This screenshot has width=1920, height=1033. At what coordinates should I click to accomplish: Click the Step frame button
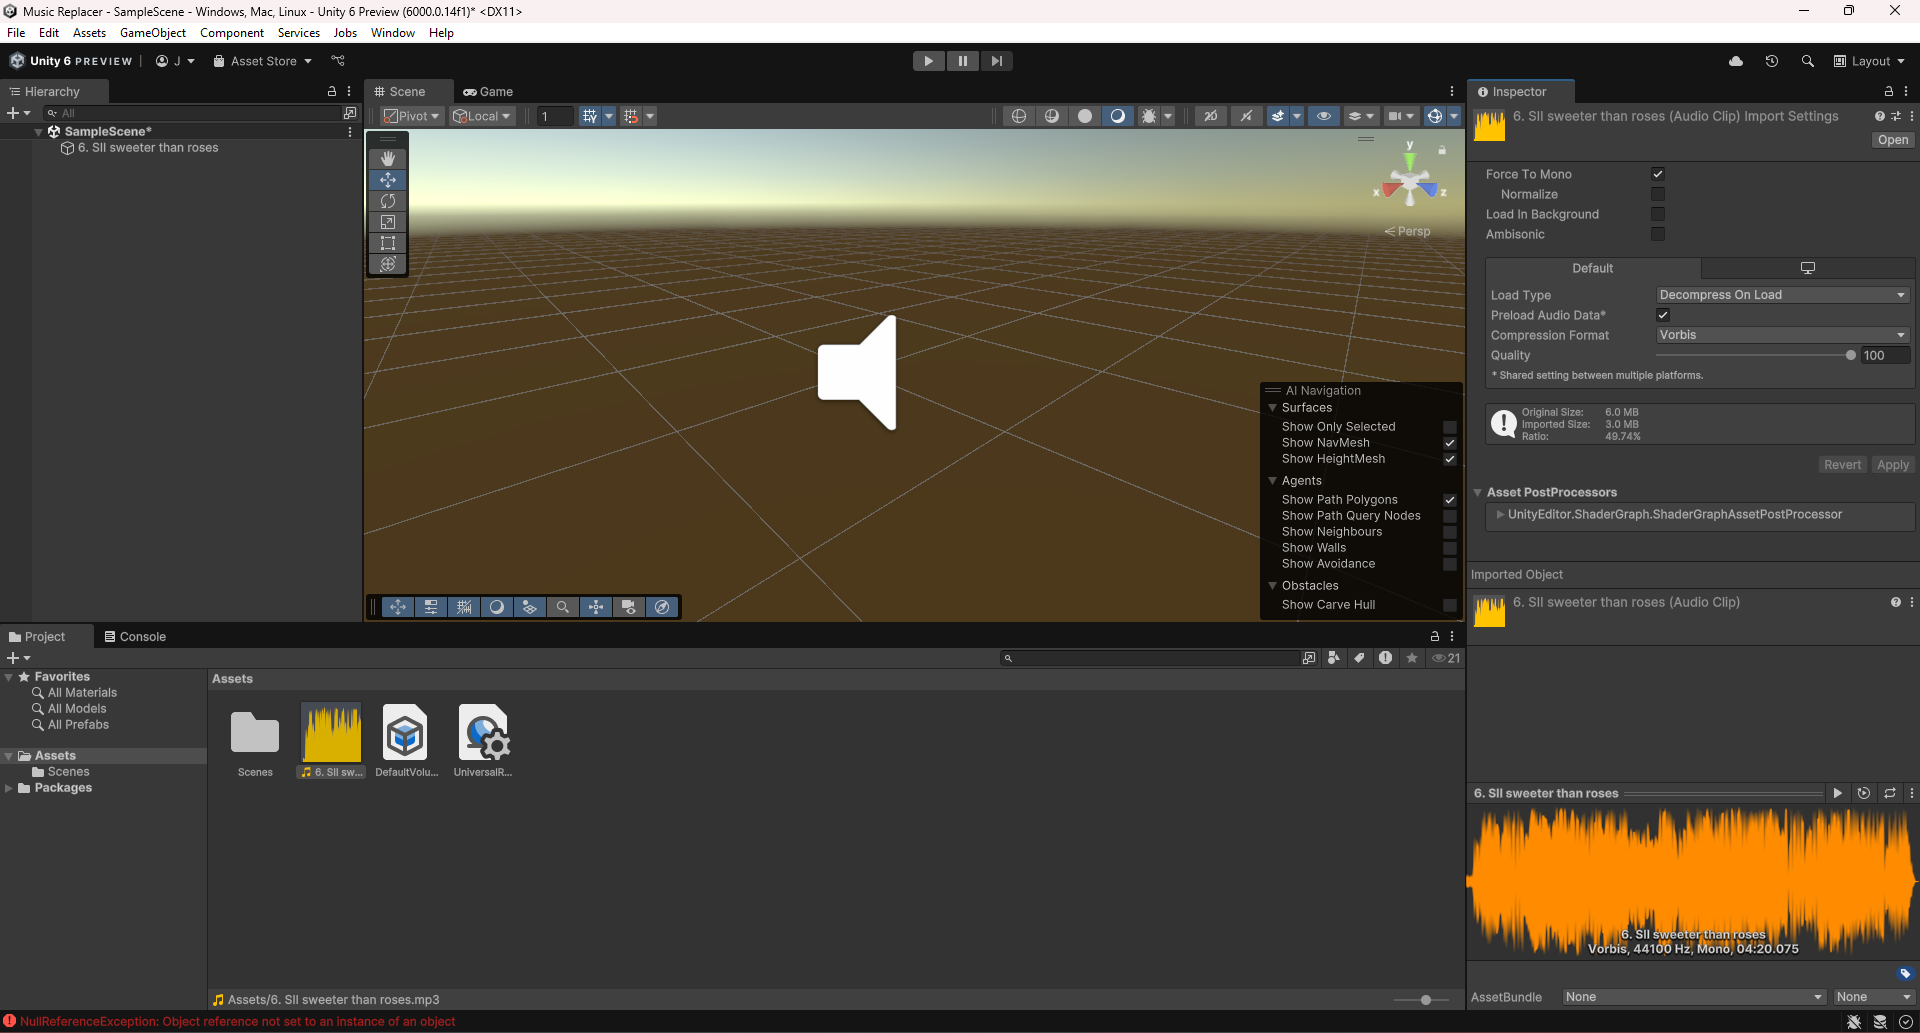(997, 61)
